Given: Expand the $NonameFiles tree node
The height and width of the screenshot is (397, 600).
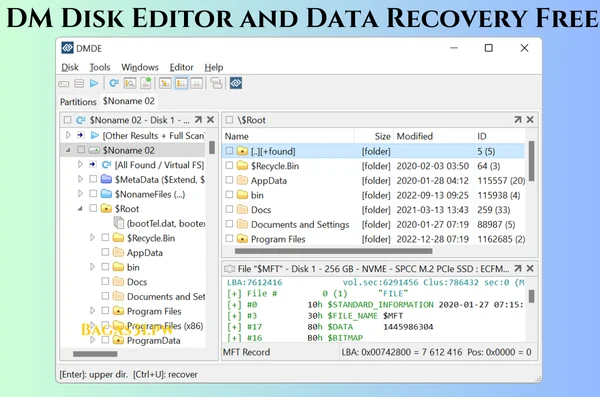Looking at the screenshot, I should [80, 193].
